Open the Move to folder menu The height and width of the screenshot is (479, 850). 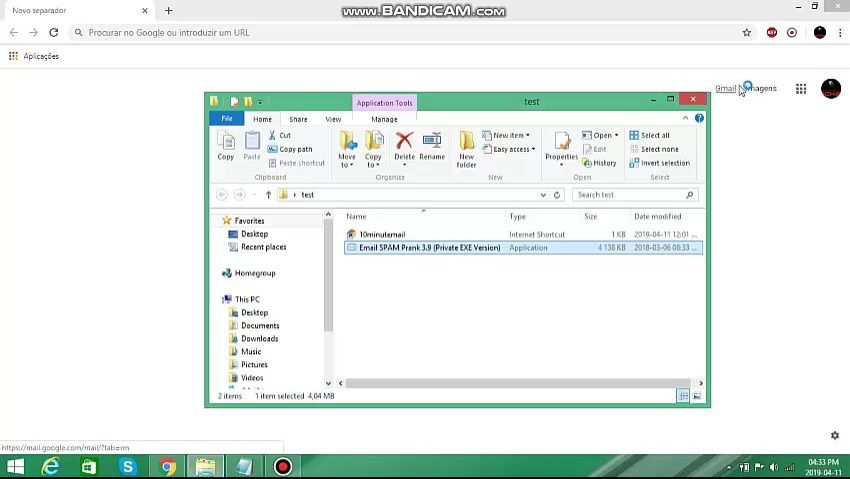click(x=347, y=149)
